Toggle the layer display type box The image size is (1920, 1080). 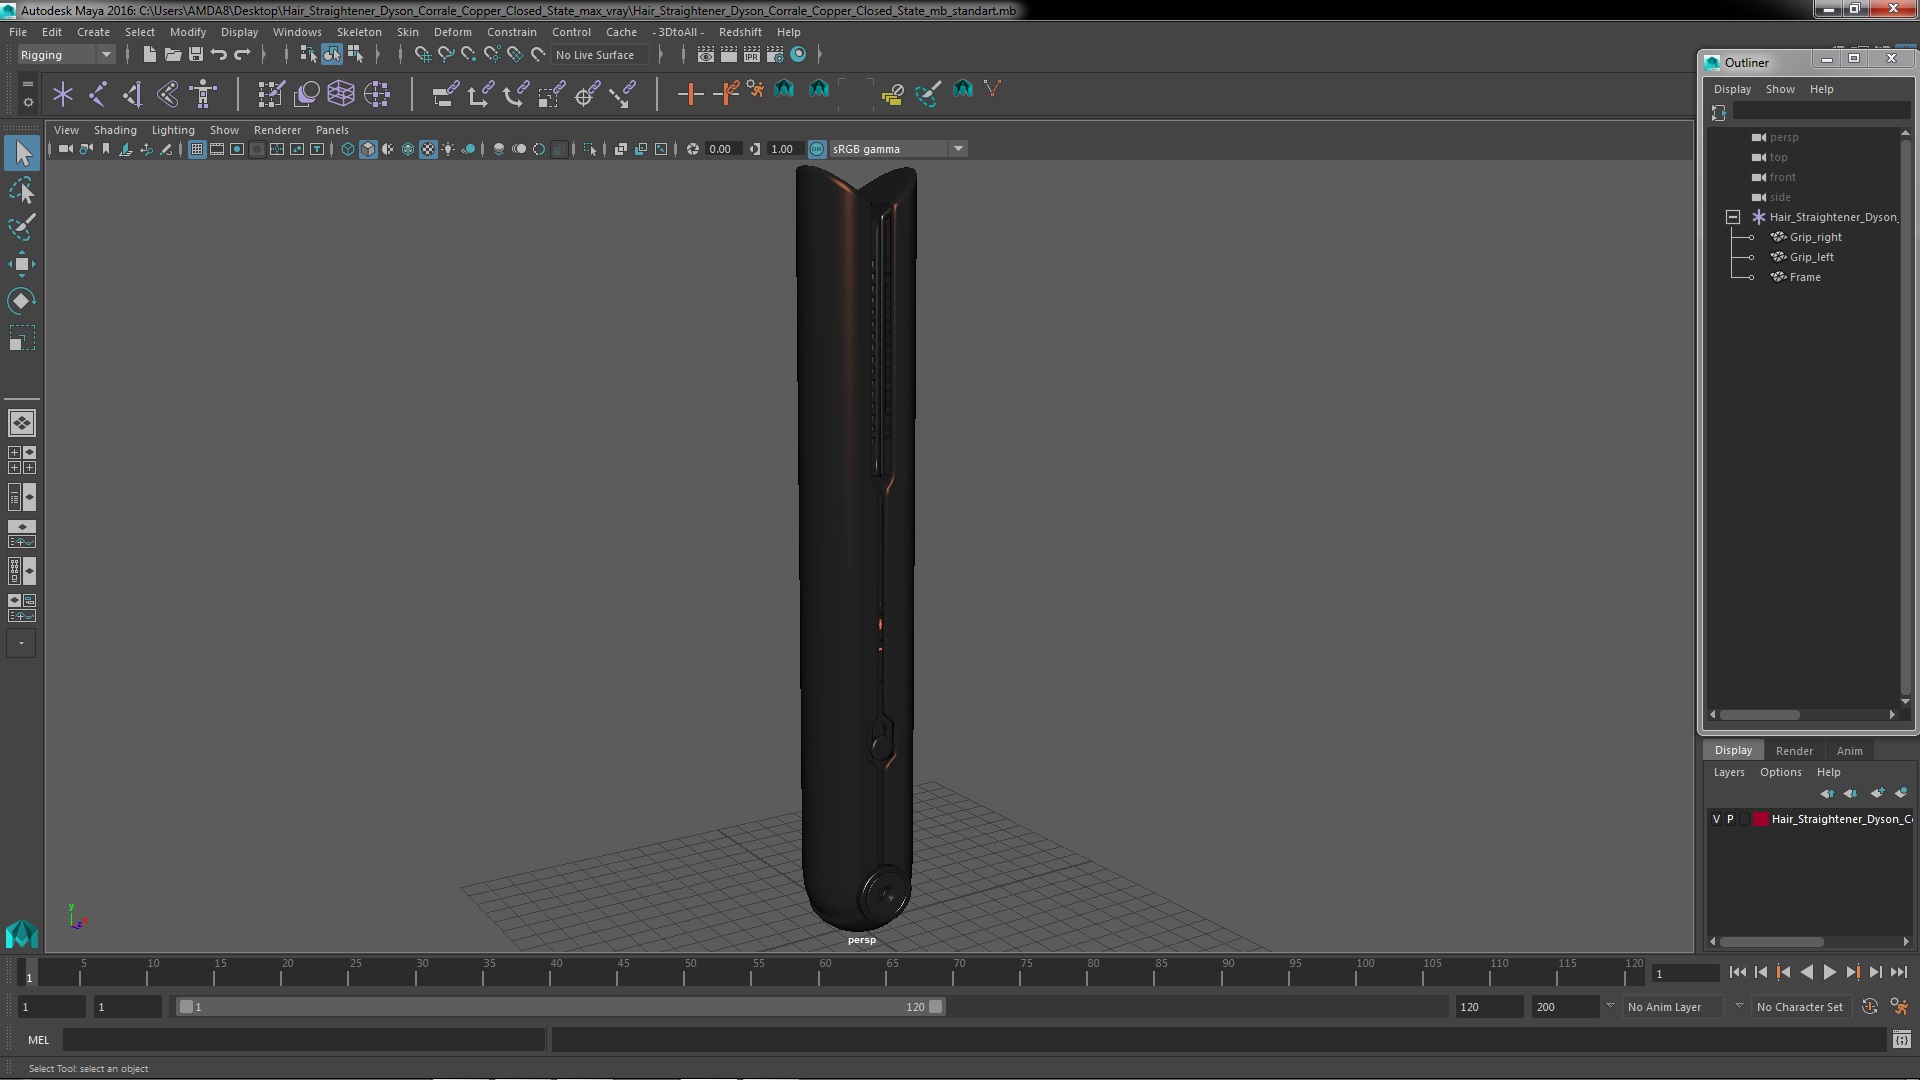pos(1744,819)
